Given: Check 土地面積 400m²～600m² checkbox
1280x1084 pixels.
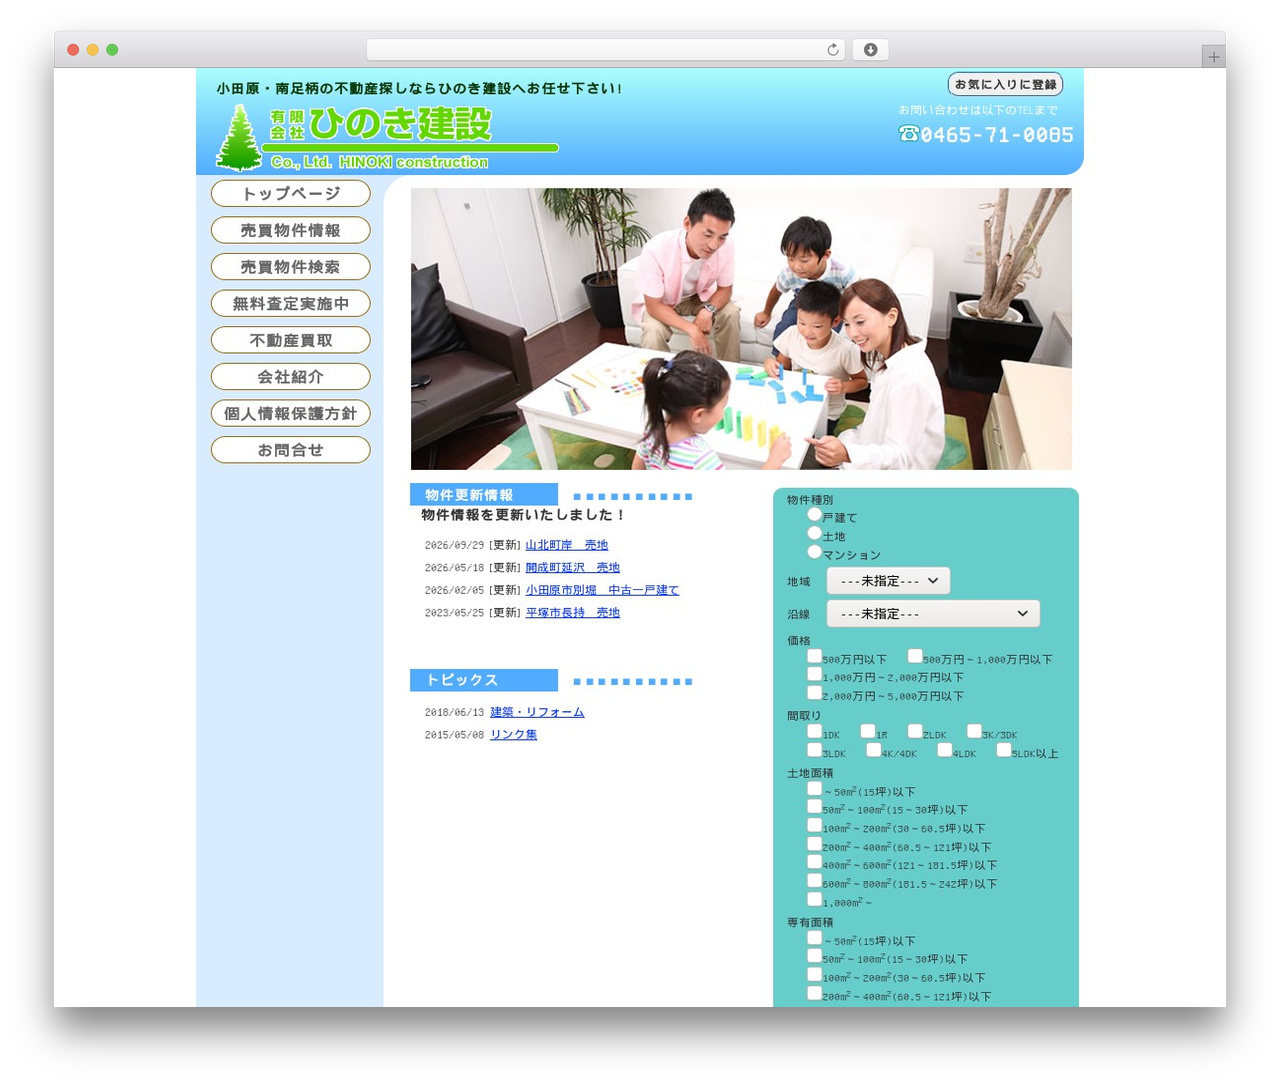Looking at the screenshot, I should 815,862.
